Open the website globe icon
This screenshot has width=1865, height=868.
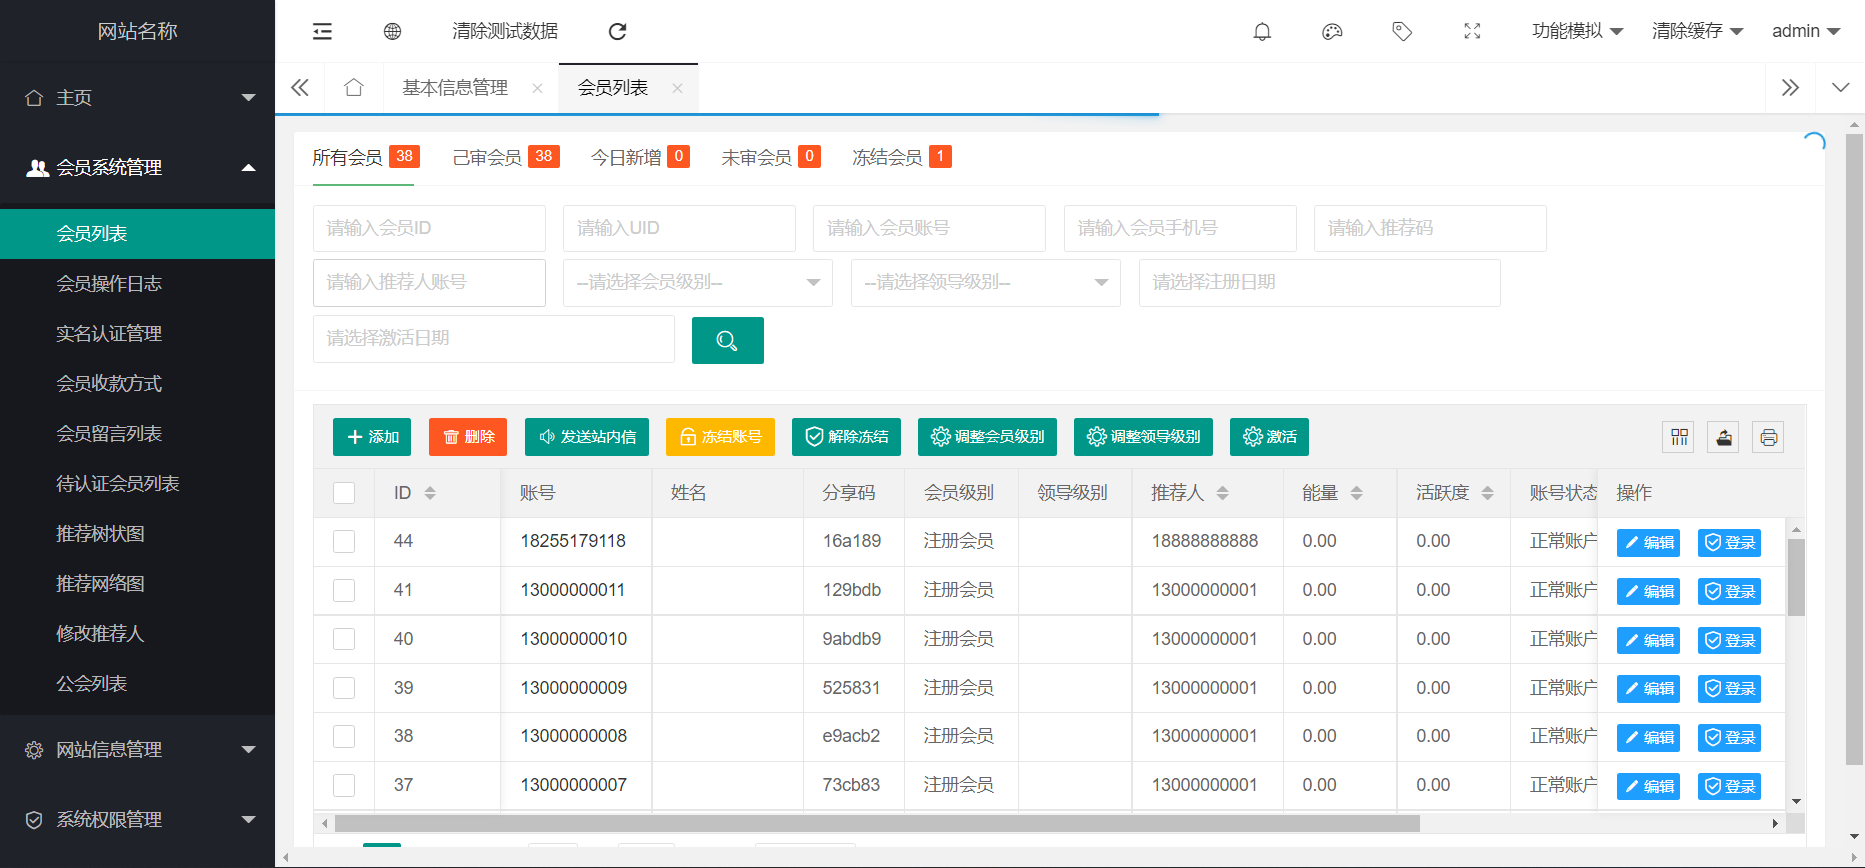click(x=392, y=31)
